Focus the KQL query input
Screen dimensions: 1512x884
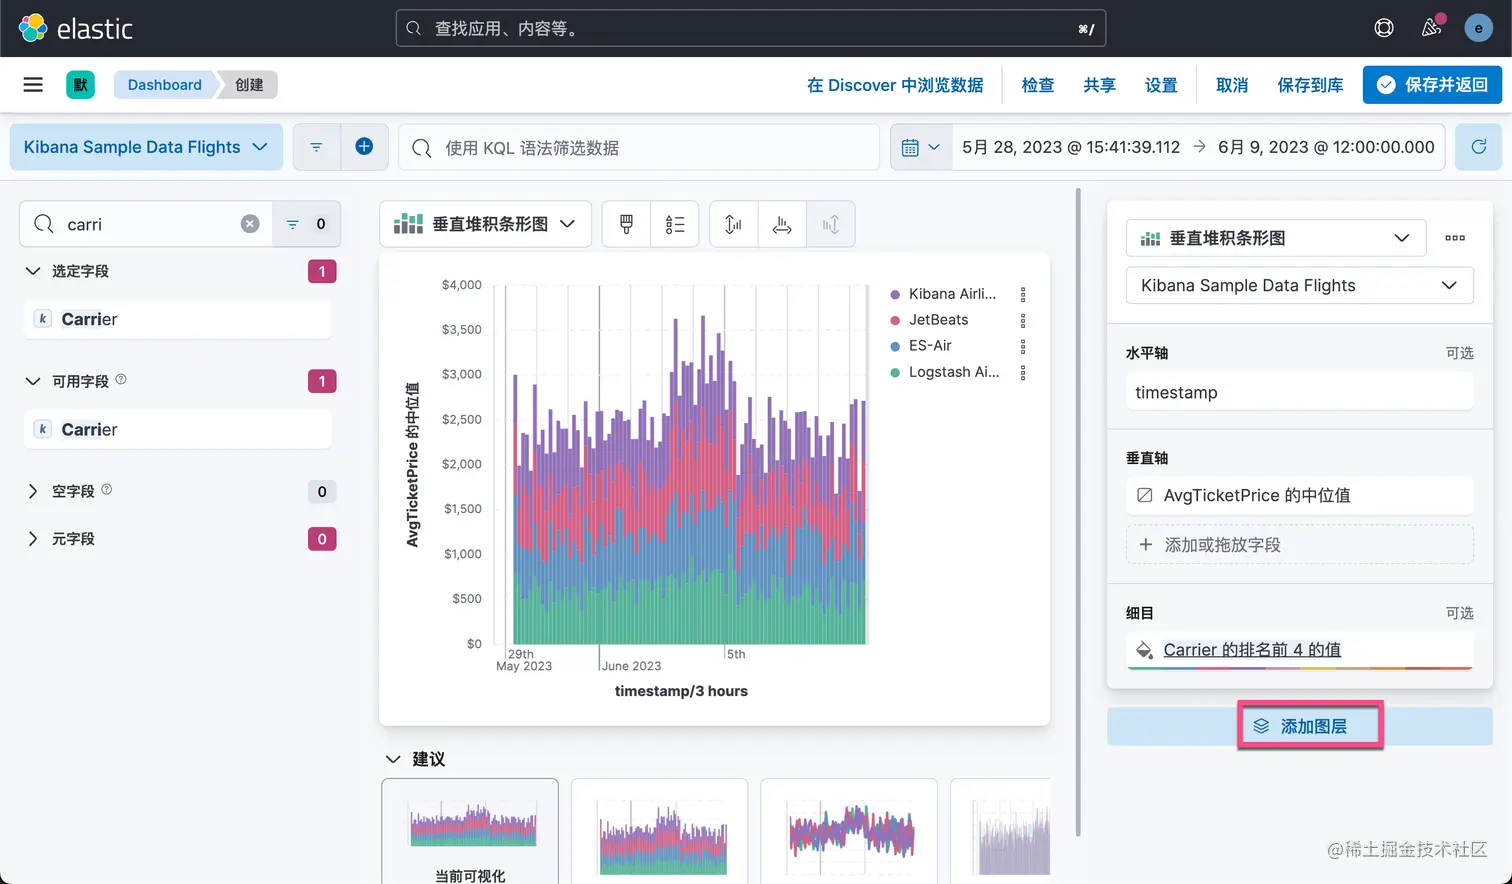click(x=639, y=147)
